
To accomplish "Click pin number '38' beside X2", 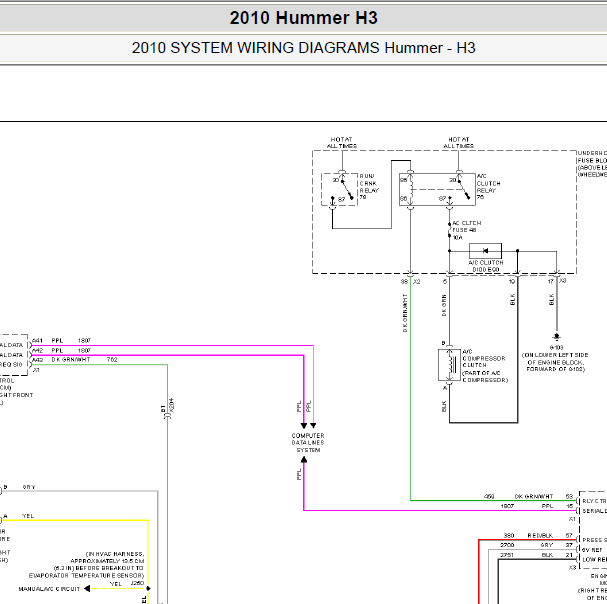I will click(x=405, y=281).
